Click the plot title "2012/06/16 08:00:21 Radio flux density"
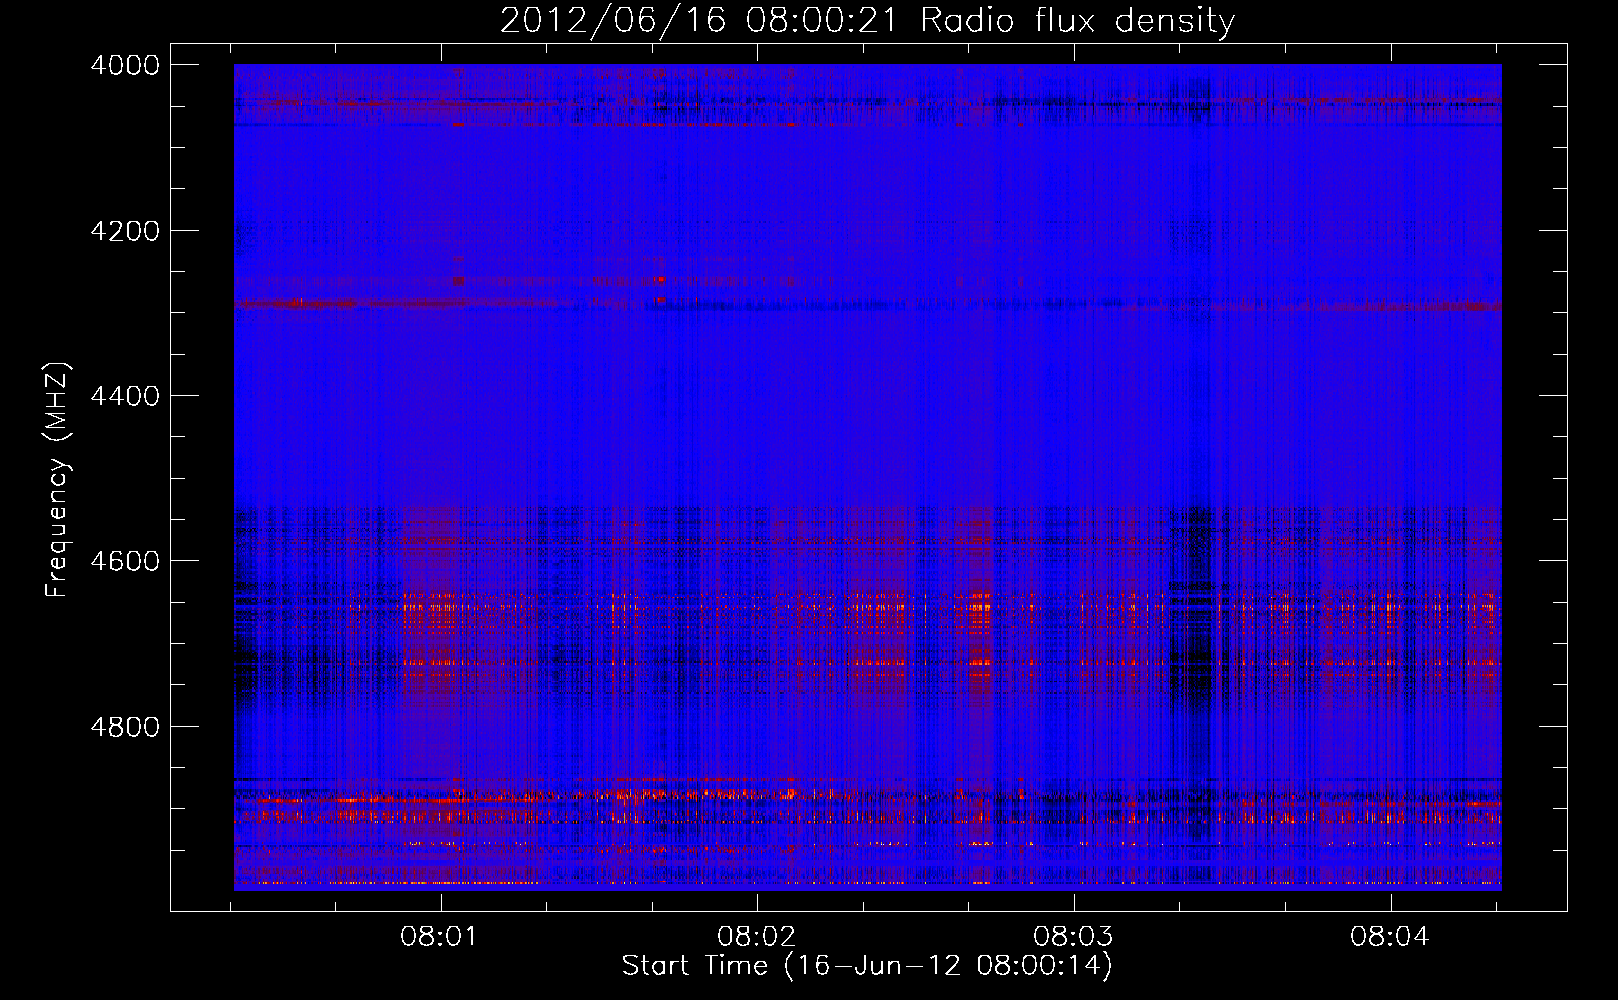This screenshot has height=1000, width=1618. [x=867, y=21]
